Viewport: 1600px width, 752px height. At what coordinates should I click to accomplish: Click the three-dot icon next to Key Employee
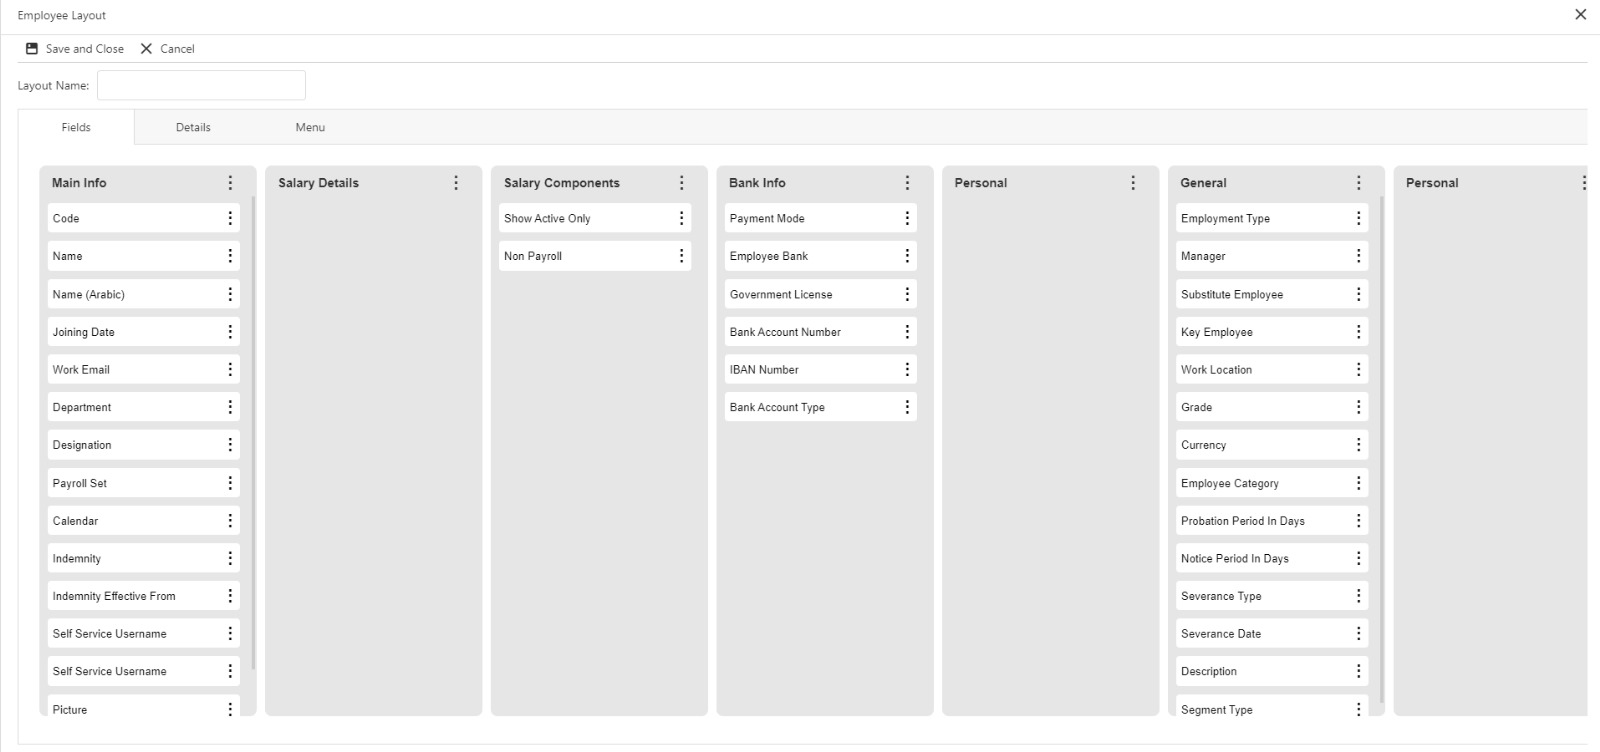pos(1358,332)
